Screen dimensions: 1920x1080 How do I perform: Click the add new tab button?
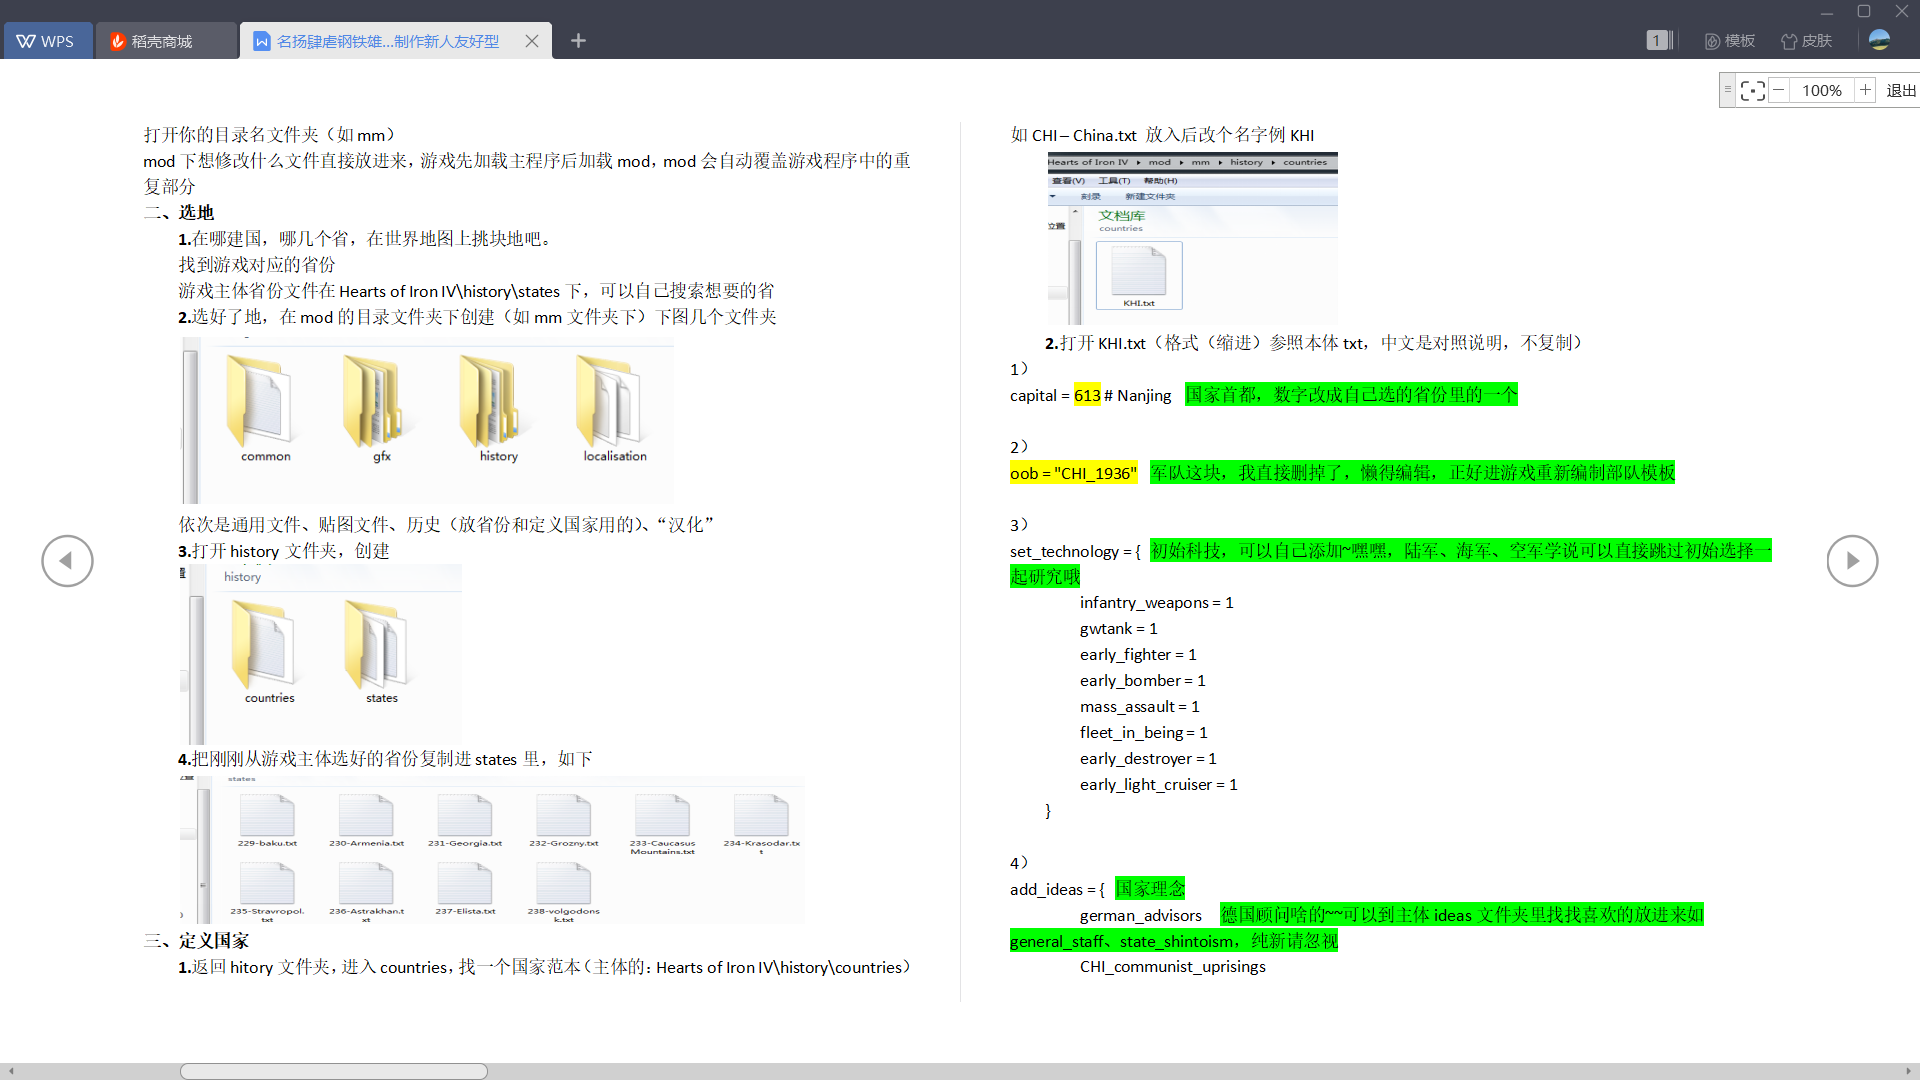tap(580, 40)
